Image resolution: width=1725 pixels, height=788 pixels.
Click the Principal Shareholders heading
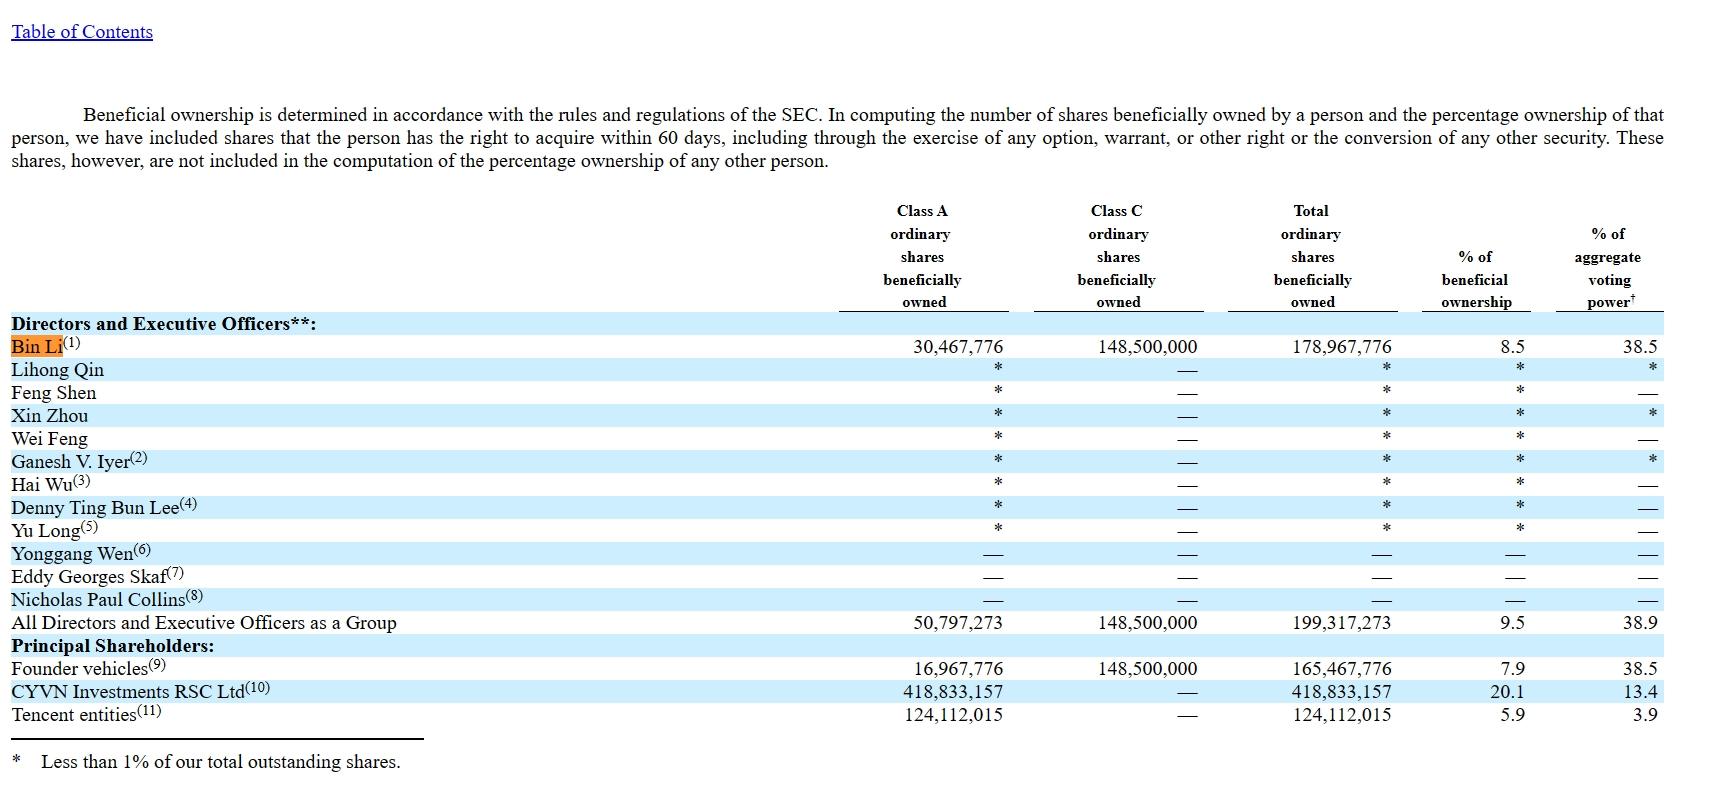pos(112,646)
